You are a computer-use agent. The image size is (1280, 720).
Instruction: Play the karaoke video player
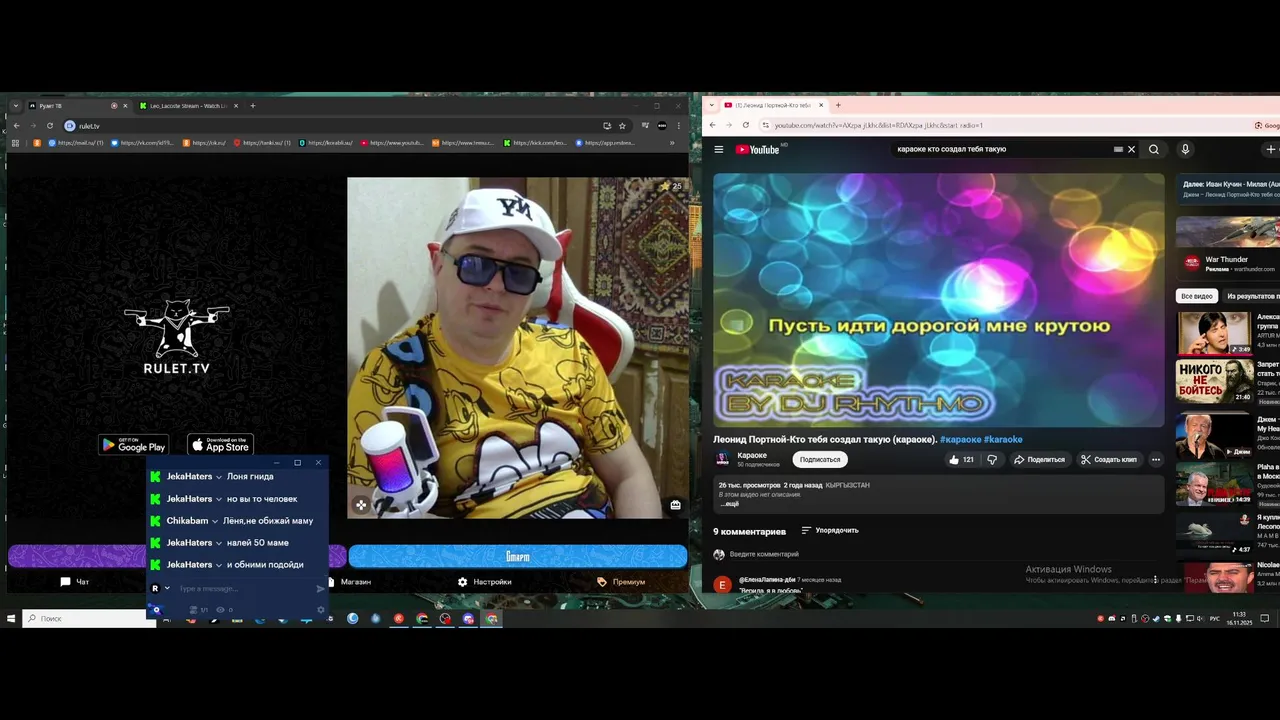point(939,300)
